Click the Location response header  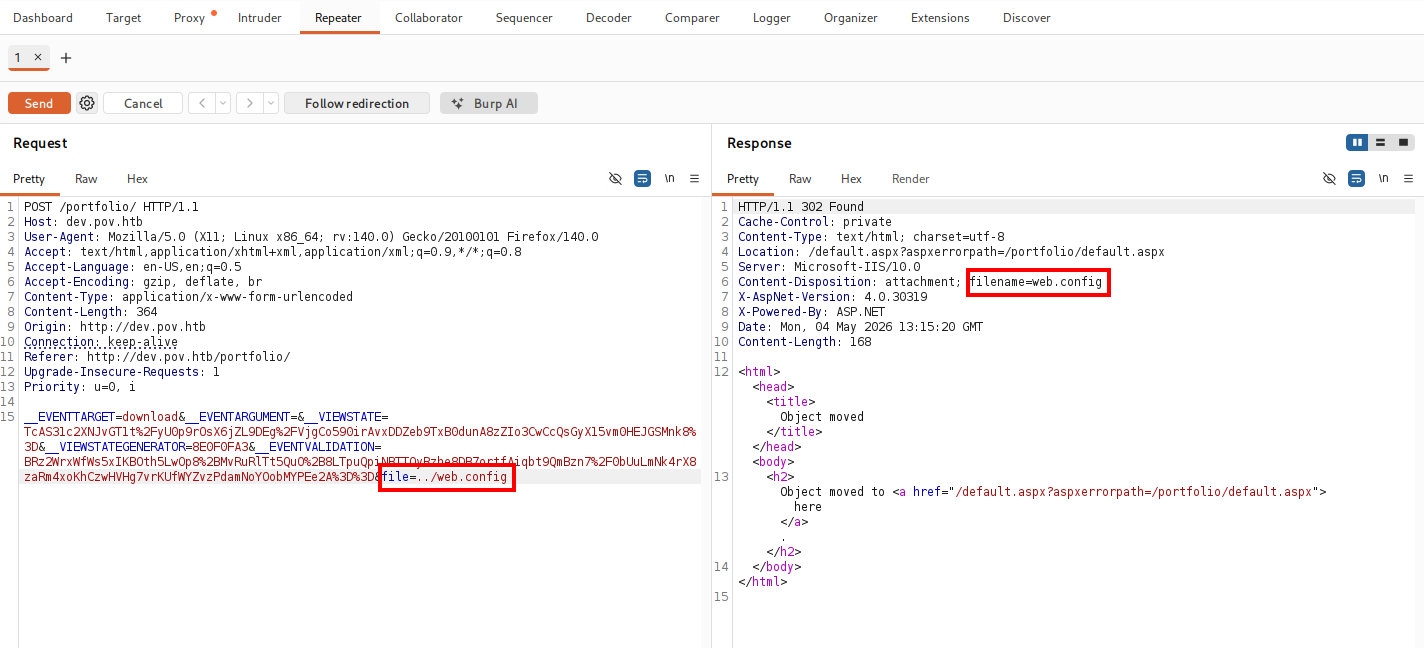coord(951,252)
